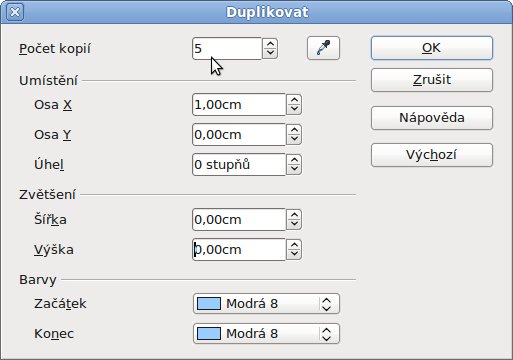
Task: Increase Počet kopií with the up arrow
Action: (x=270, y=44)
